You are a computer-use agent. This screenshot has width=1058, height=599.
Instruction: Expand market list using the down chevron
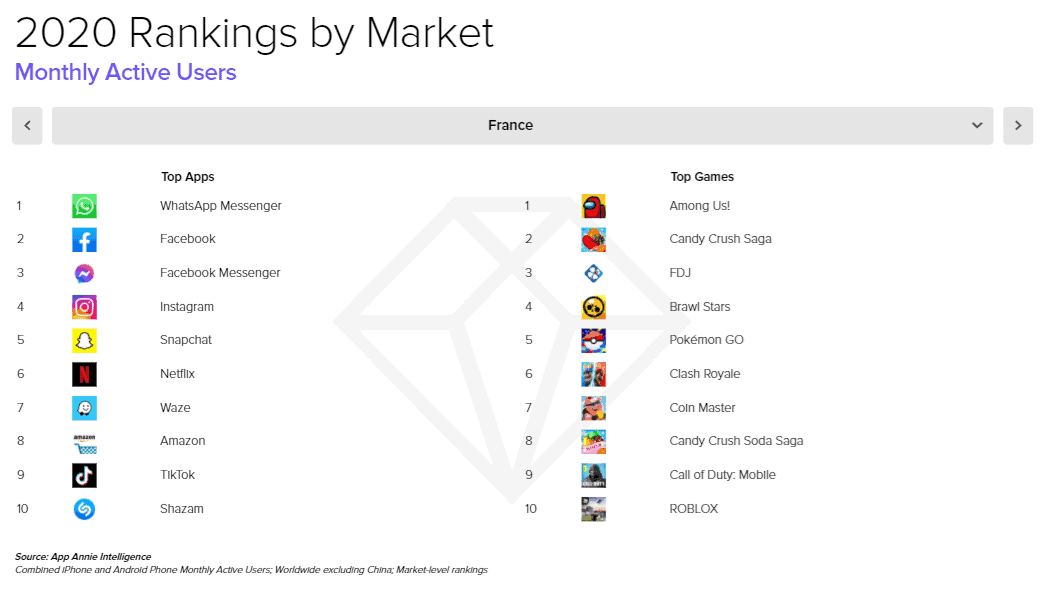(977, 126)
